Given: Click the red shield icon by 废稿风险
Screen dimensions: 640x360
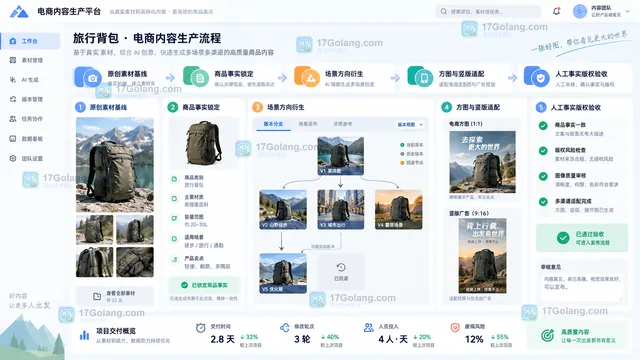Looking at the screenshot, I should pos(455,327).
